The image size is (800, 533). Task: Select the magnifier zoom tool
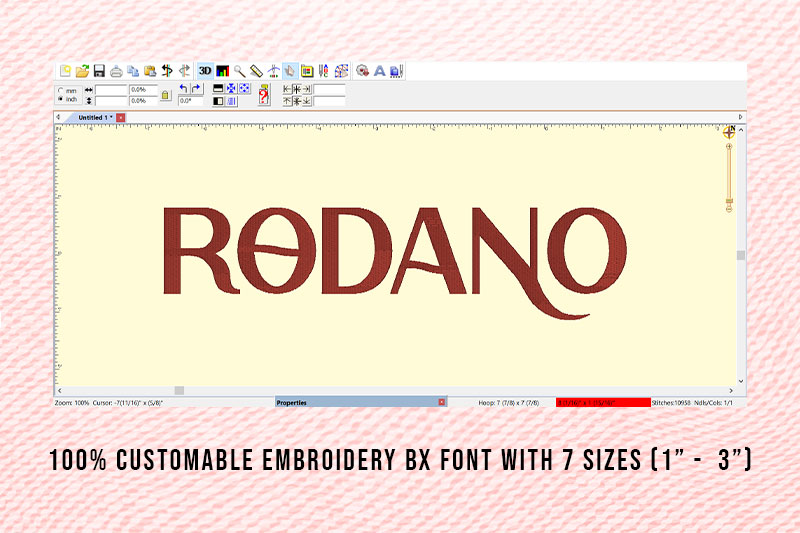coord(239,71)
